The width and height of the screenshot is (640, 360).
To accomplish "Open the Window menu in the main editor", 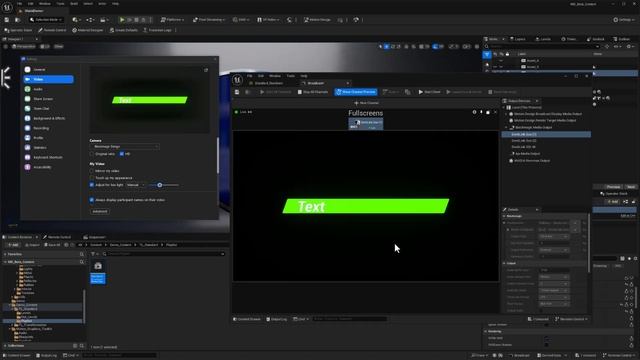I will point(45,4).
